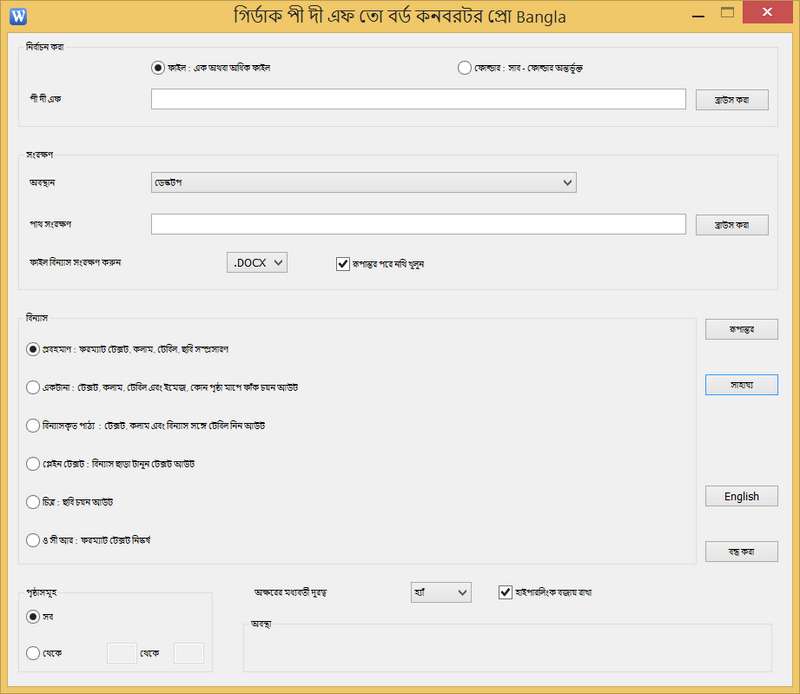Open the save location dropdown showing ডেস্কটপ
Image resolution: width=800 pixels, height=694 pixels.
click(x=363, y=182)
